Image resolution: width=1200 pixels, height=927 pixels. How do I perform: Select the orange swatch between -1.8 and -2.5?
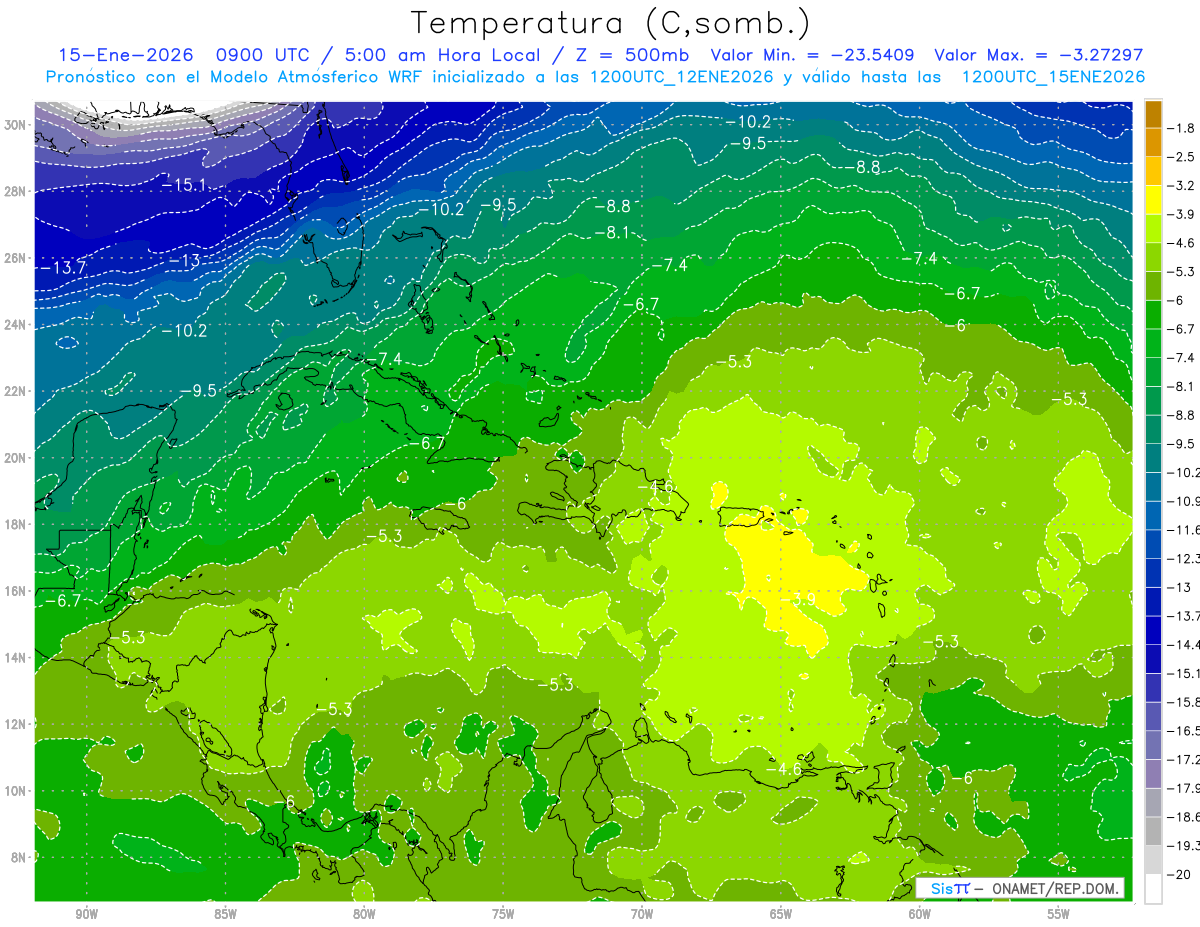pos(1153,141)
